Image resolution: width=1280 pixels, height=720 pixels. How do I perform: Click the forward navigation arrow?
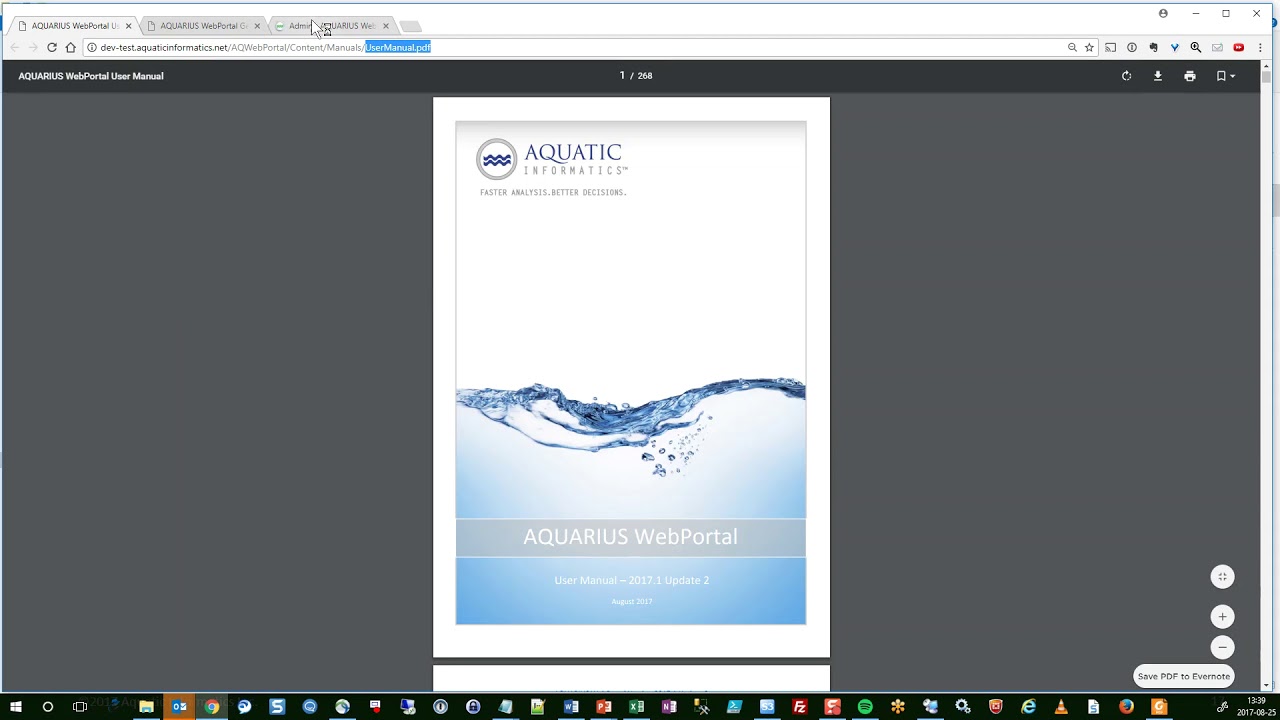(33, 47)
